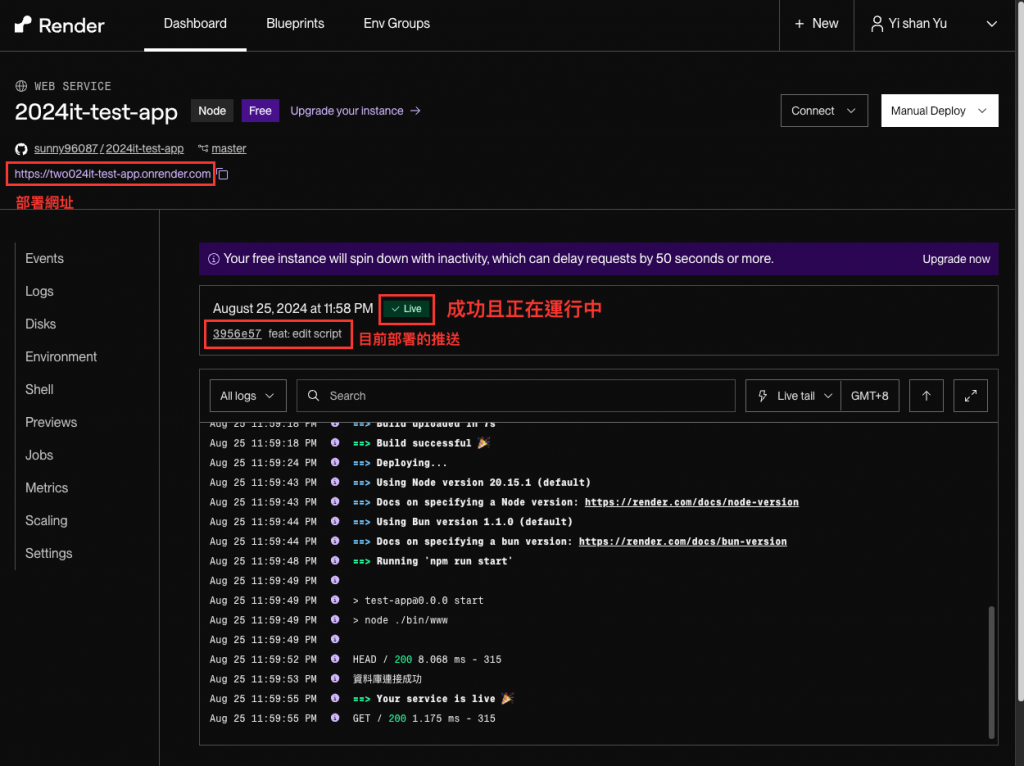Click info icon on 'Build successful' log row
Image resolution: width=1024 pixels, height=766 pixels.
(x=335, y=443)
